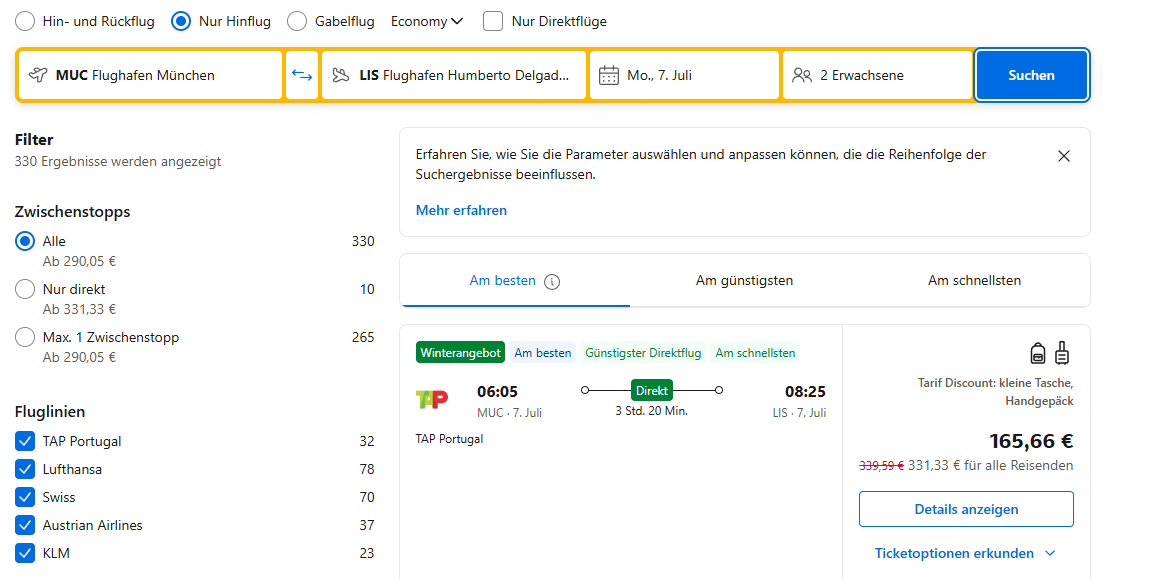Close the search-order information banner
Viewport: 1176px width, 579px height.
[1064, 156]
